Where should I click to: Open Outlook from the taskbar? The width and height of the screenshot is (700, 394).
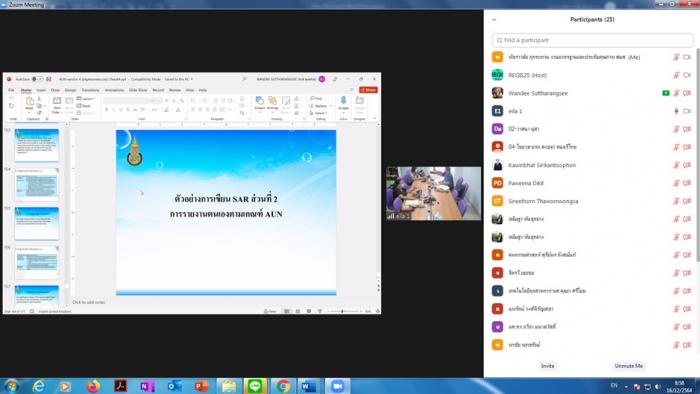174,386
